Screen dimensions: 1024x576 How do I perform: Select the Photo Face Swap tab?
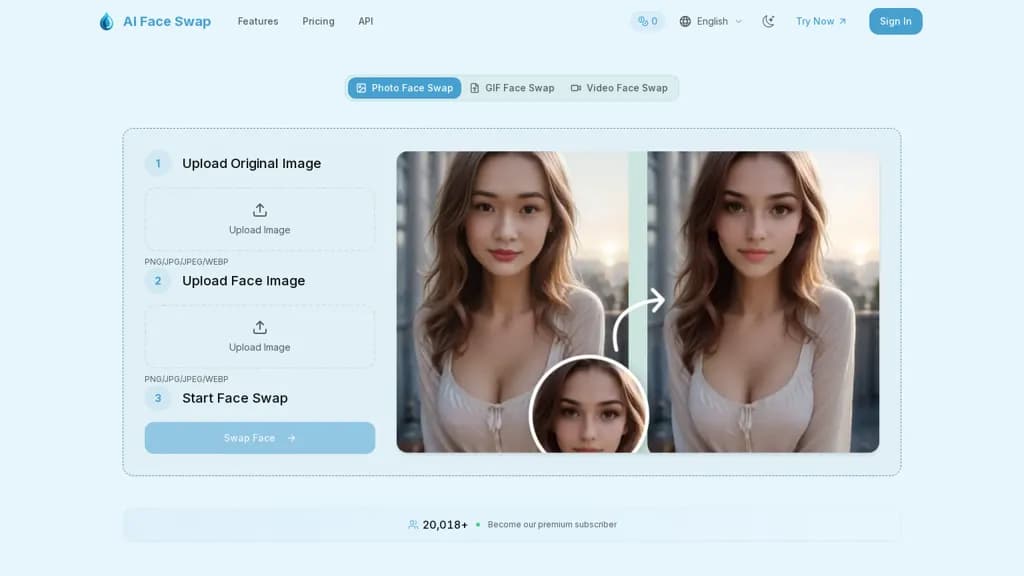click(x=404, y=88)
